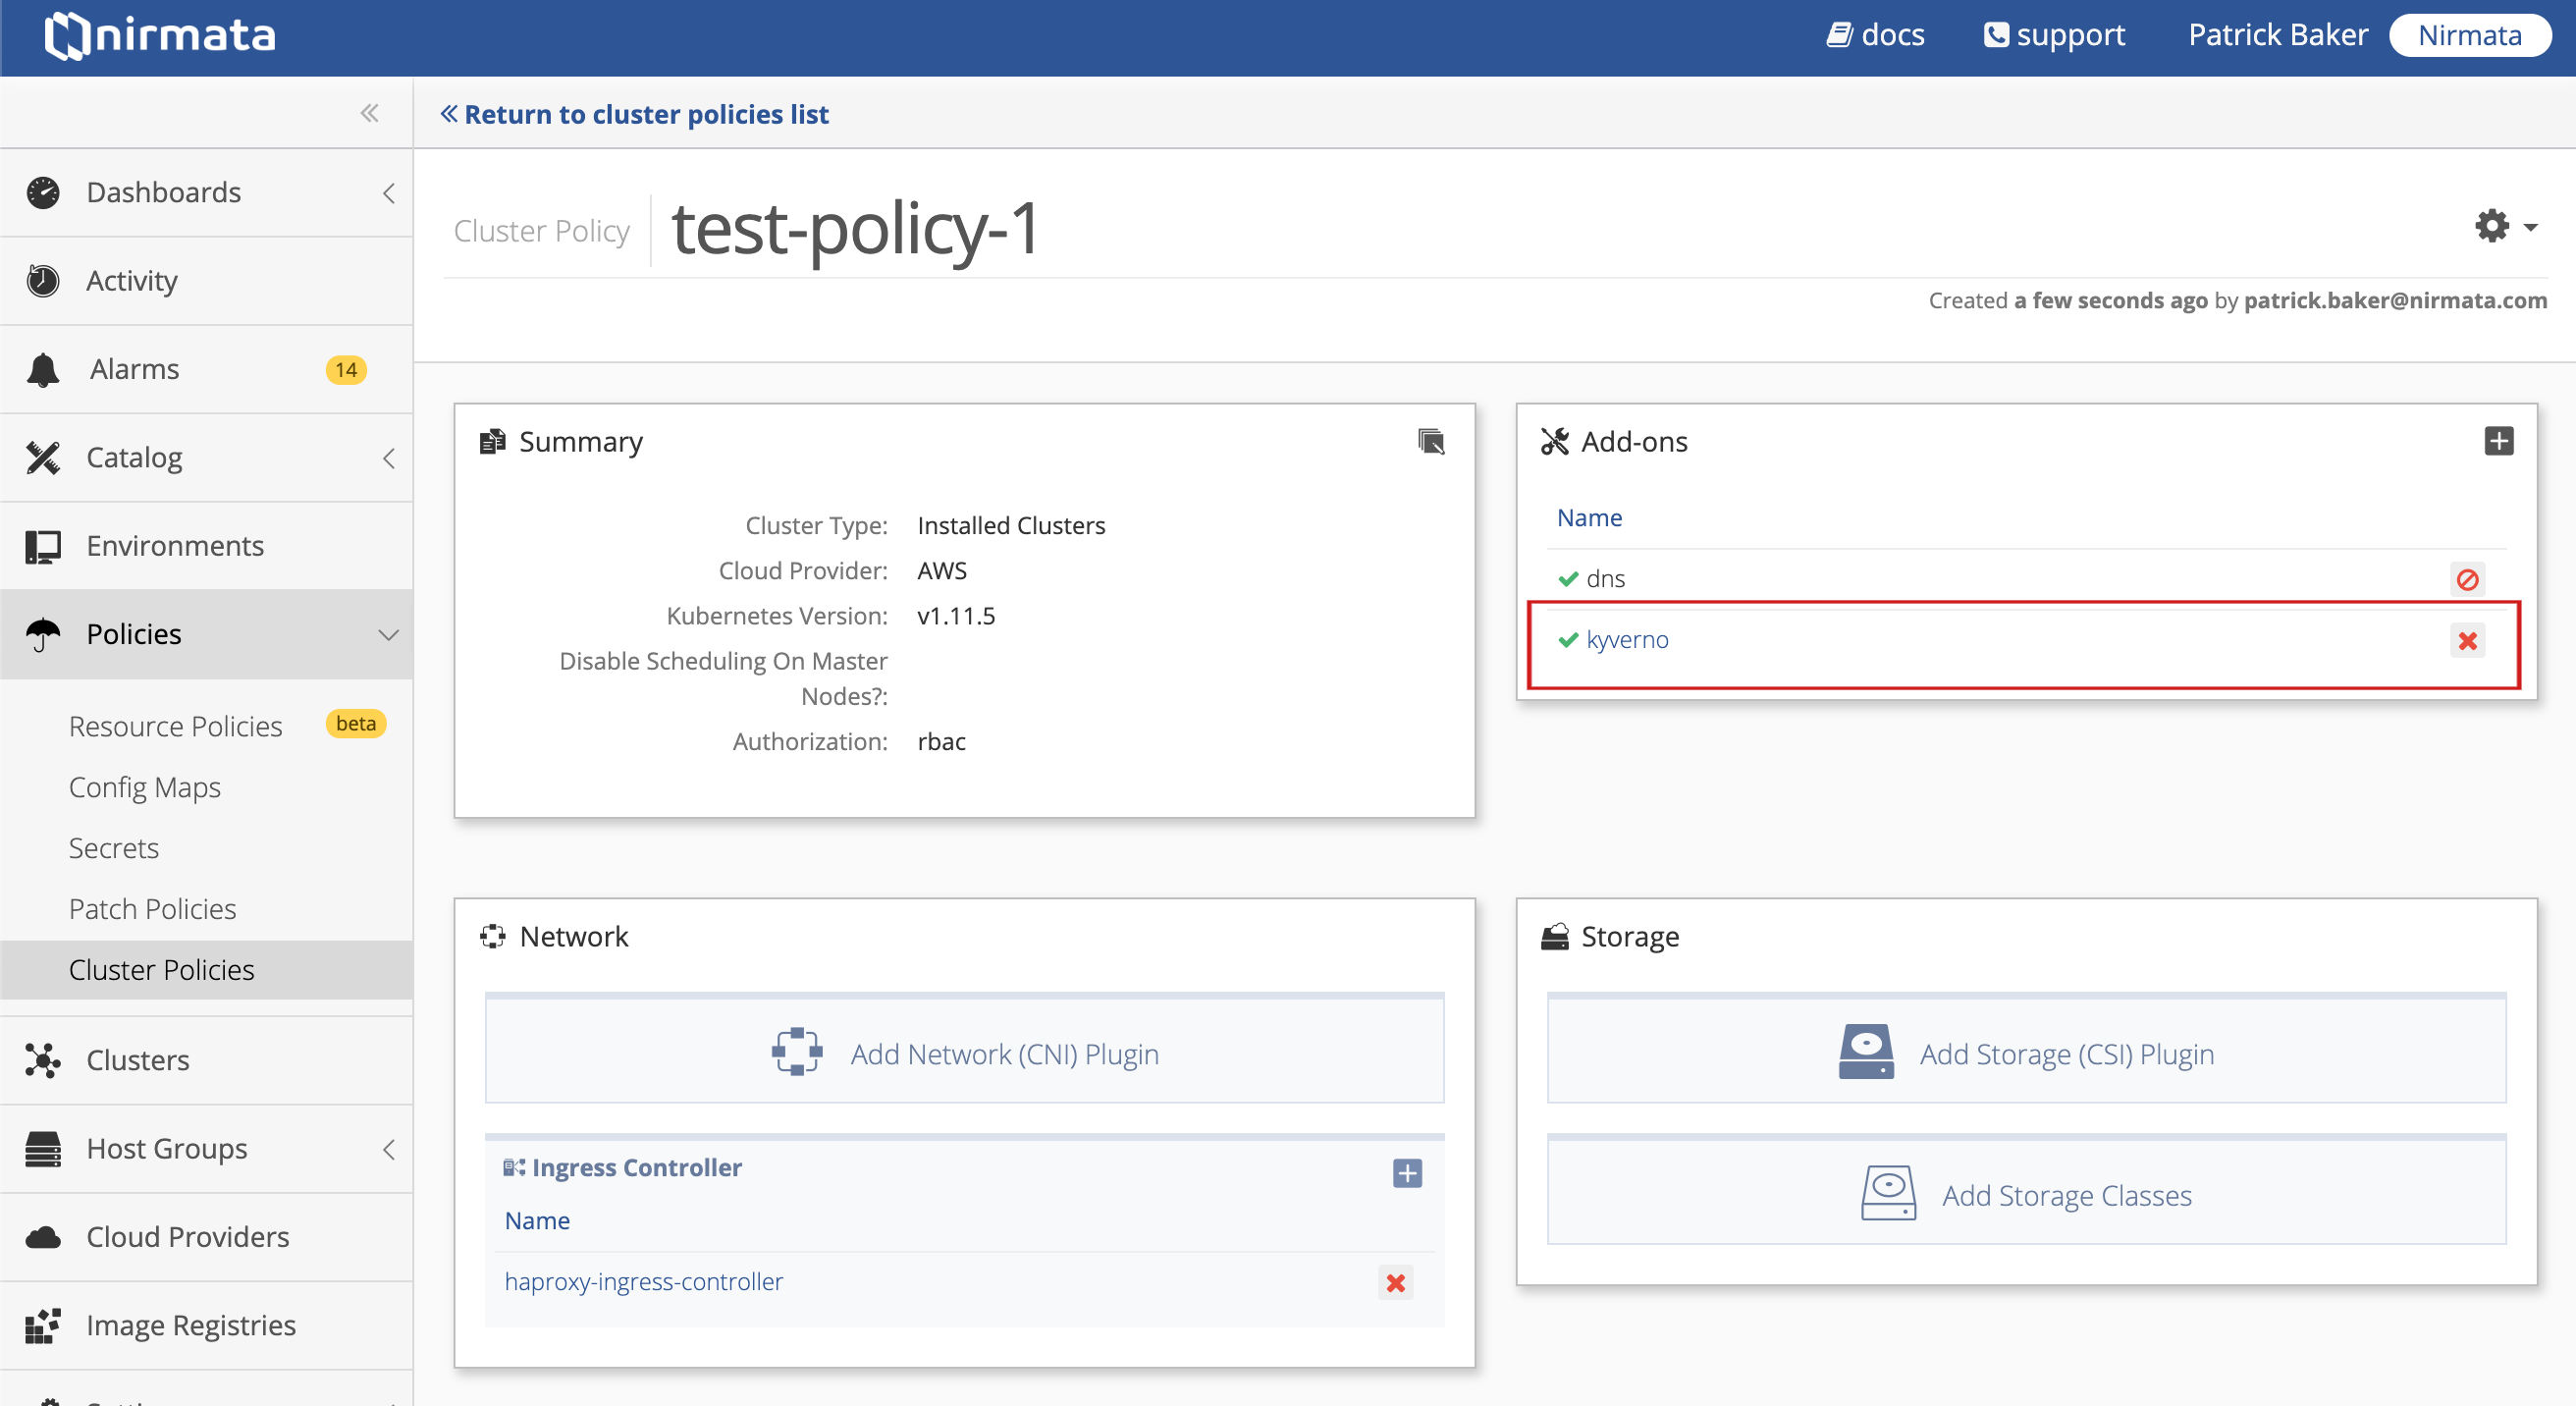This screenshot has width=2576, height=1406.
Task: Click the Activity clock icon
Action: click(43, 281)
